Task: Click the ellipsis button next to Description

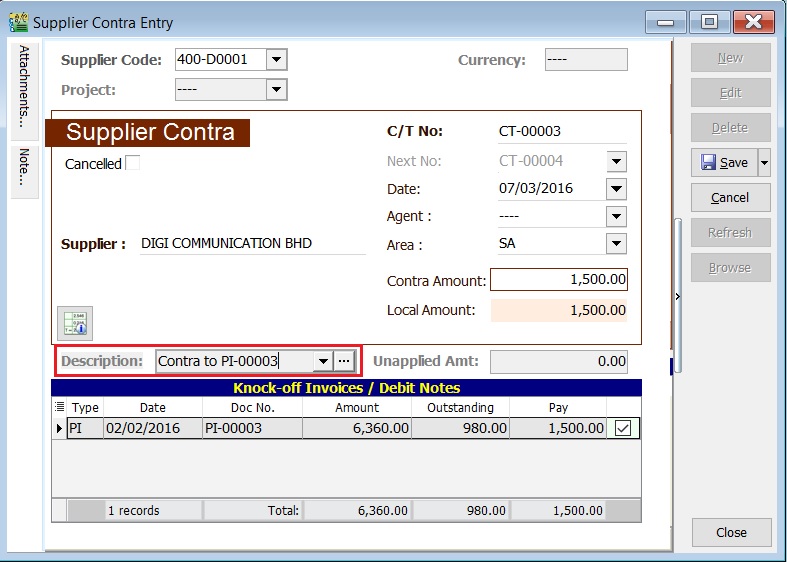Action: tap(344, 361)
